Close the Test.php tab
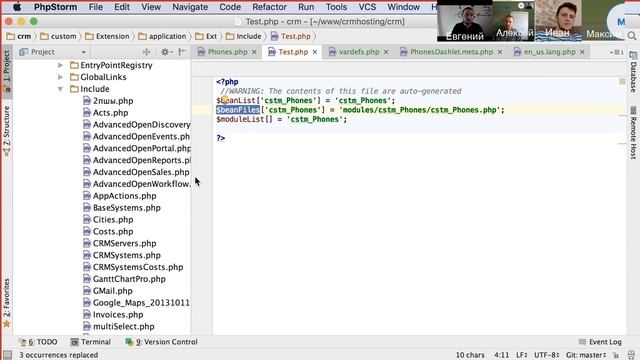This screenshot has height=360, width=640. pos(315,52)
